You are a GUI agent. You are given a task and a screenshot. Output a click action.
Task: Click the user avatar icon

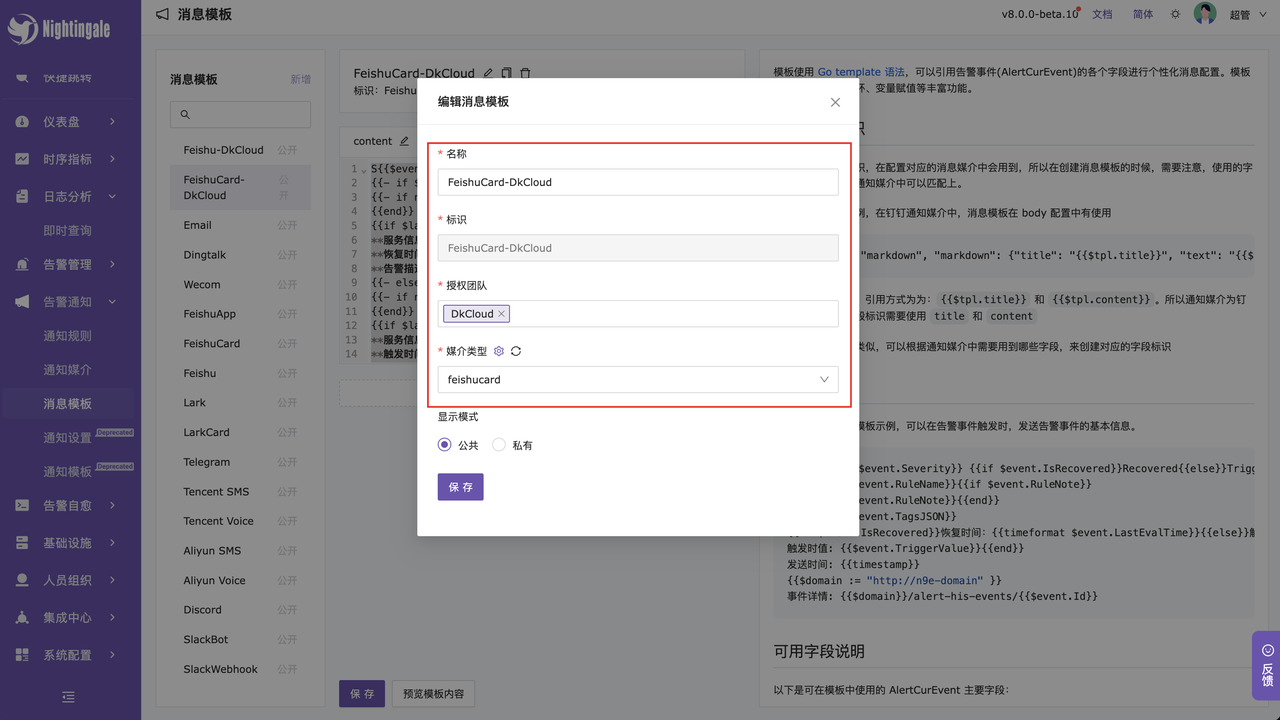(1205, 14)
